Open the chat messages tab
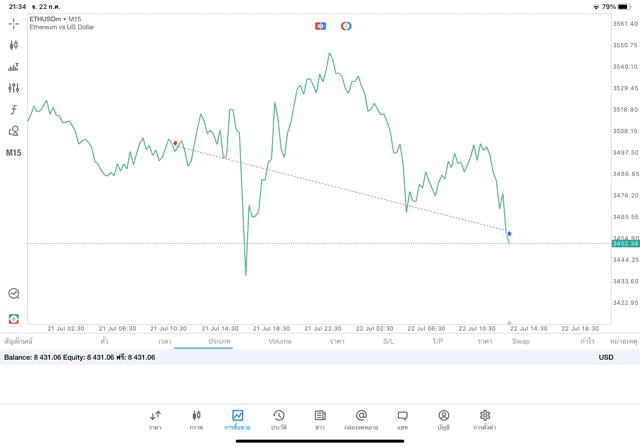This screenshot has height=447, width=640. [x=402, y=418]
